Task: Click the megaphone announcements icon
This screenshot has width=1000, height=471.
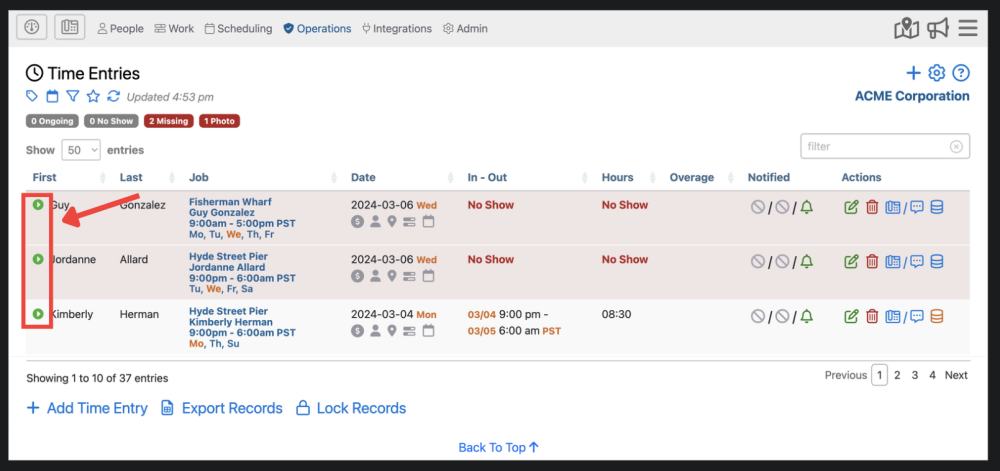Action: pos(937,28)
